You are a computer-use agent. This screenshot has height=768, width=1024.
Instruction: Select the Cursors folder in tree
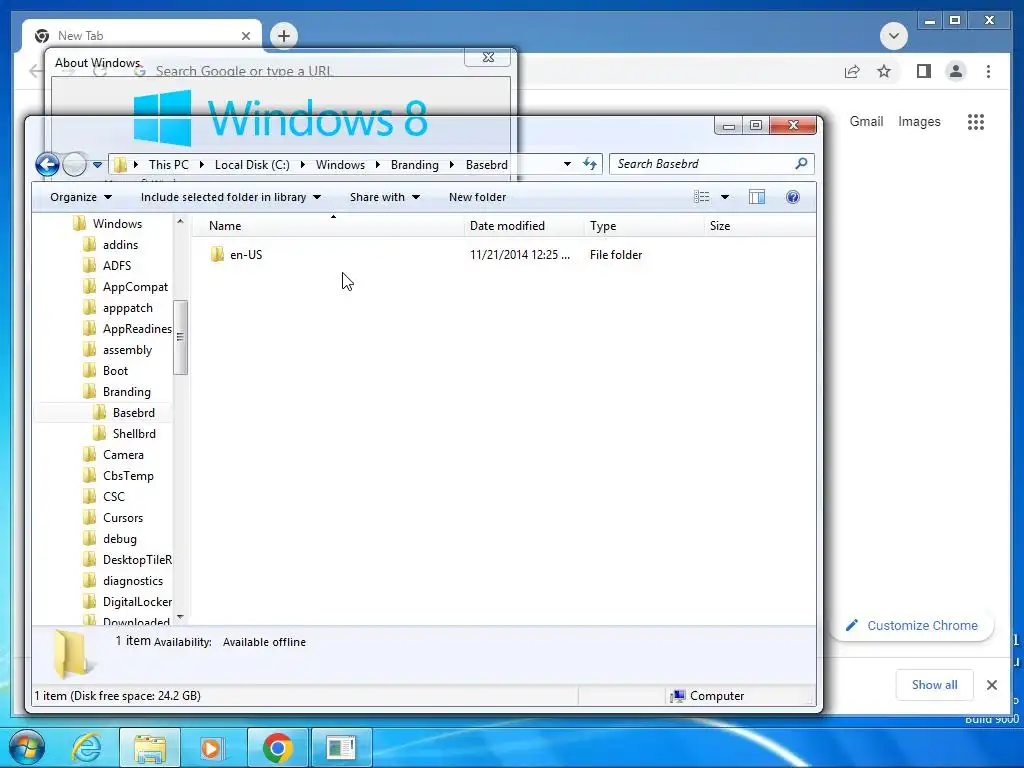123,518
